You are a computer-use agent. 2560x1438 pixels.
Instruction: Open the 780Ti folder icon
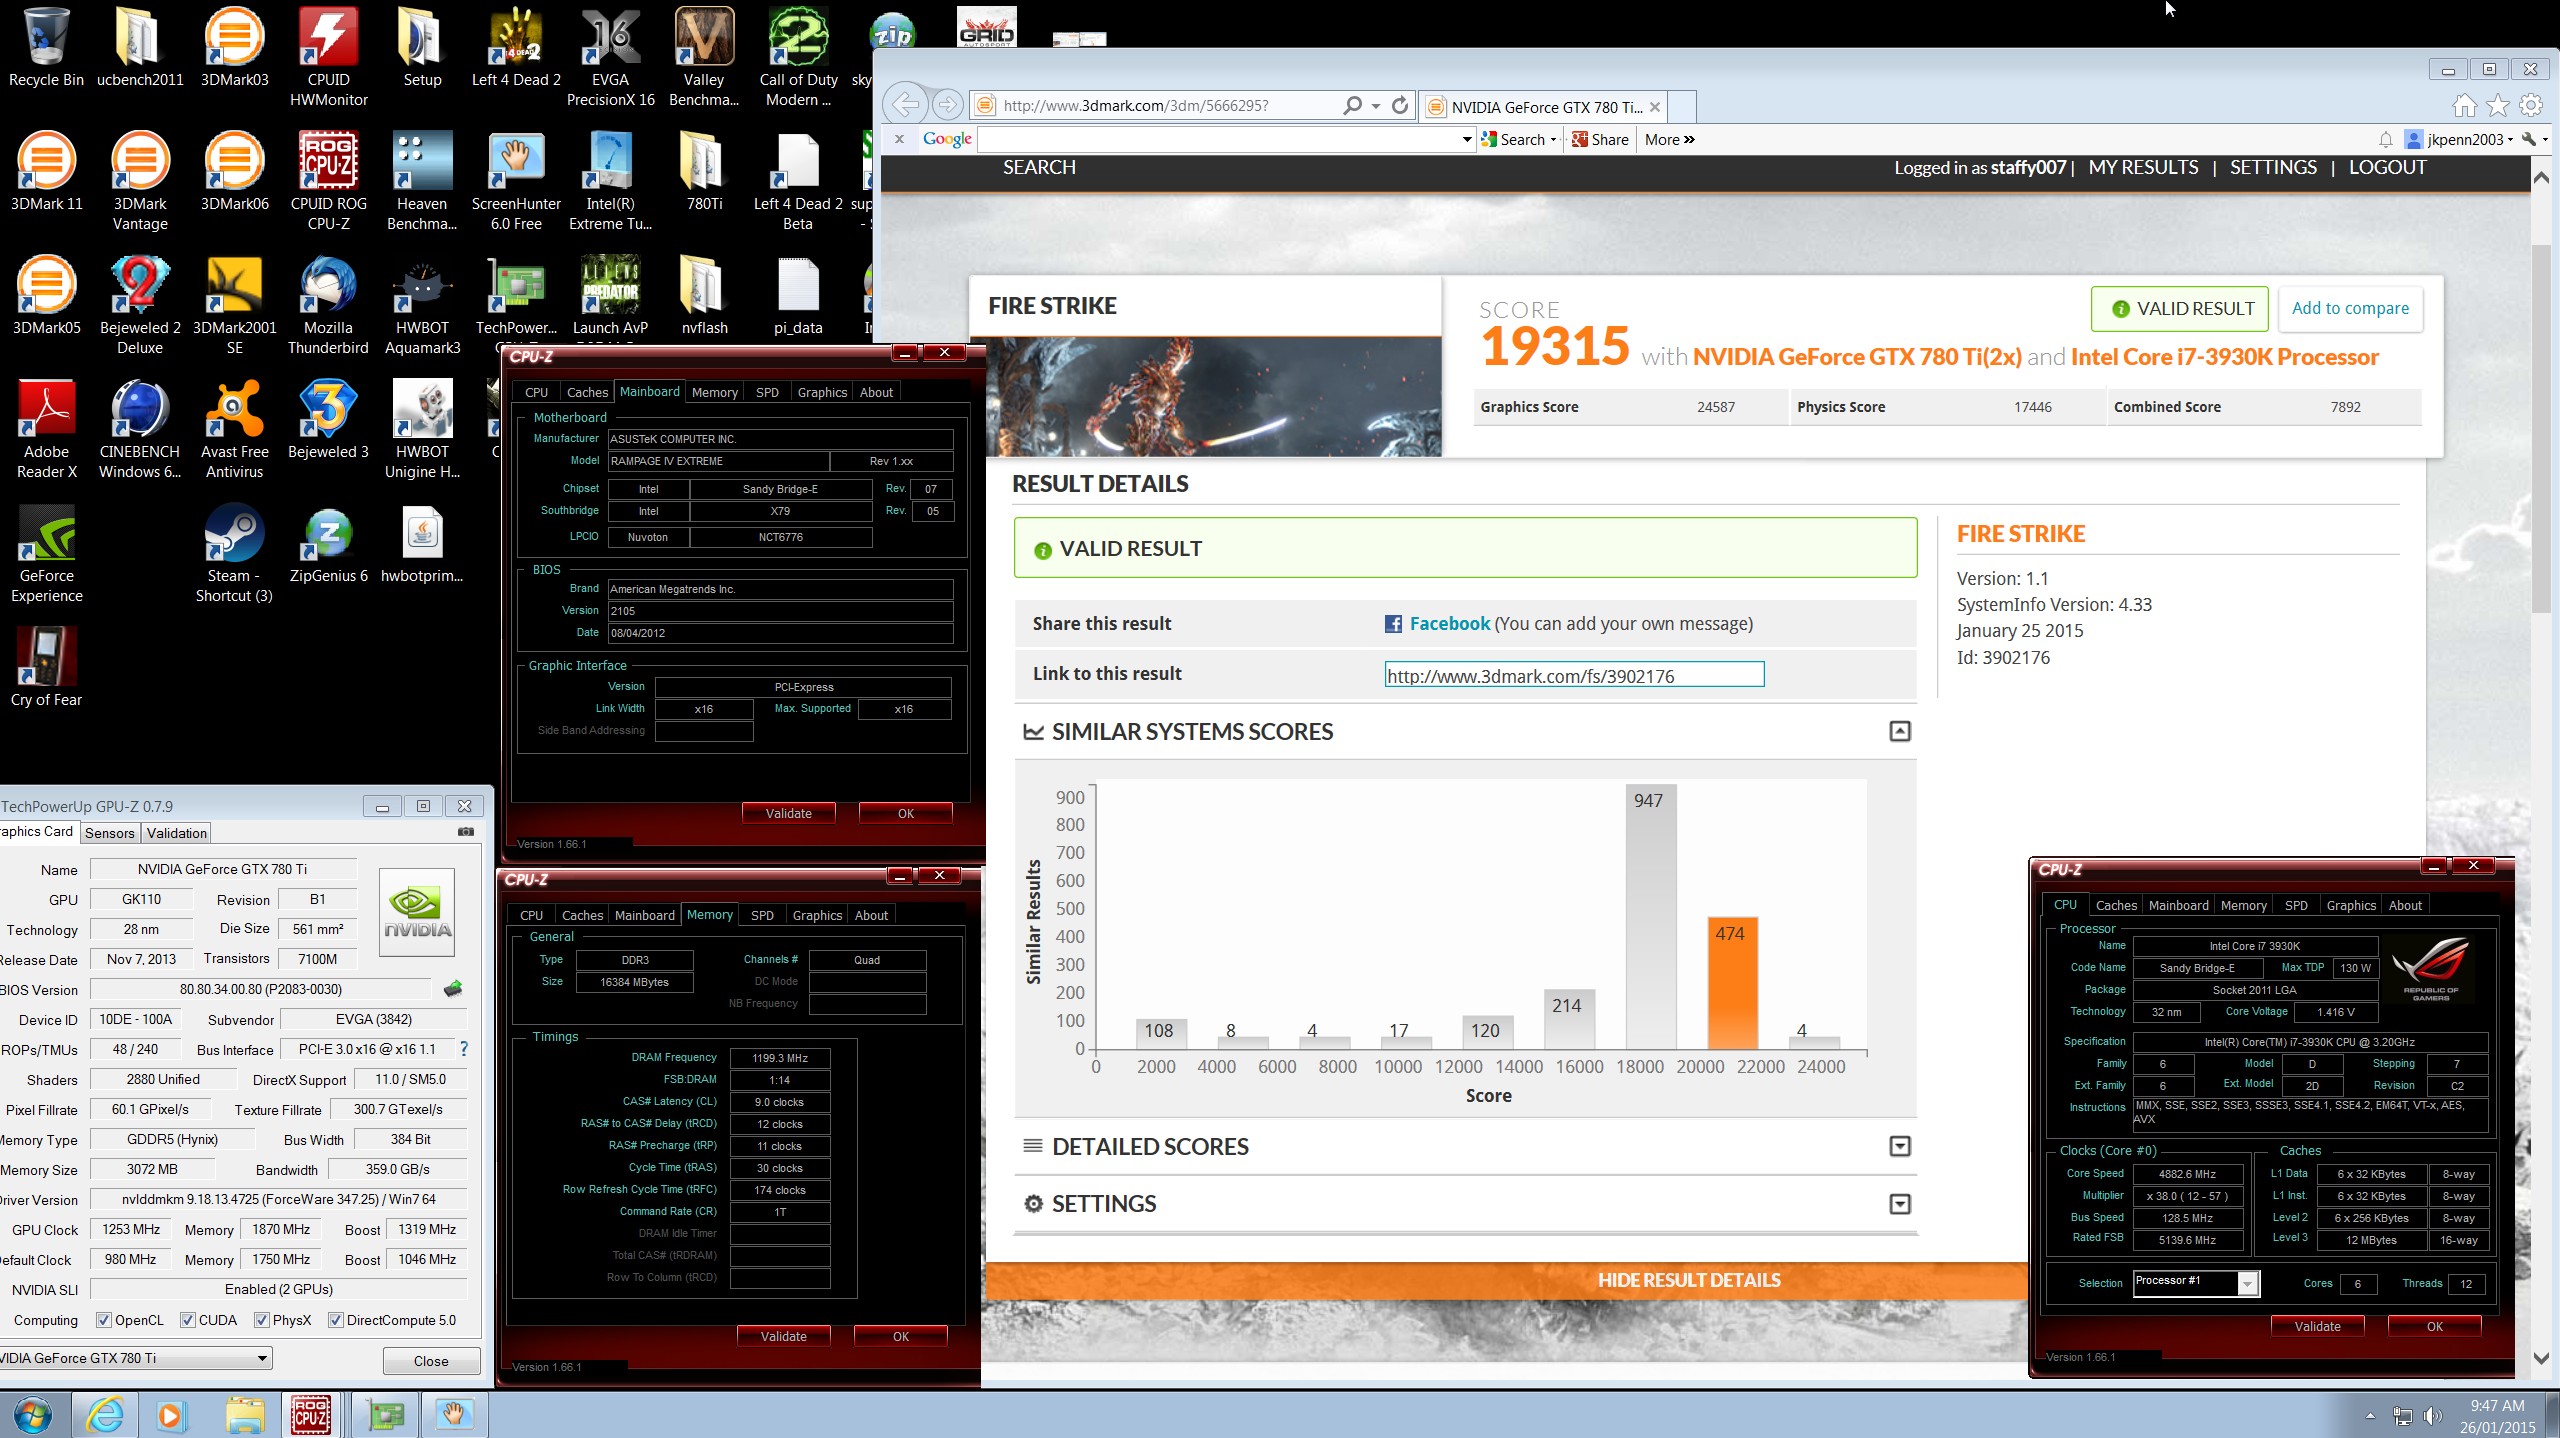704,172
